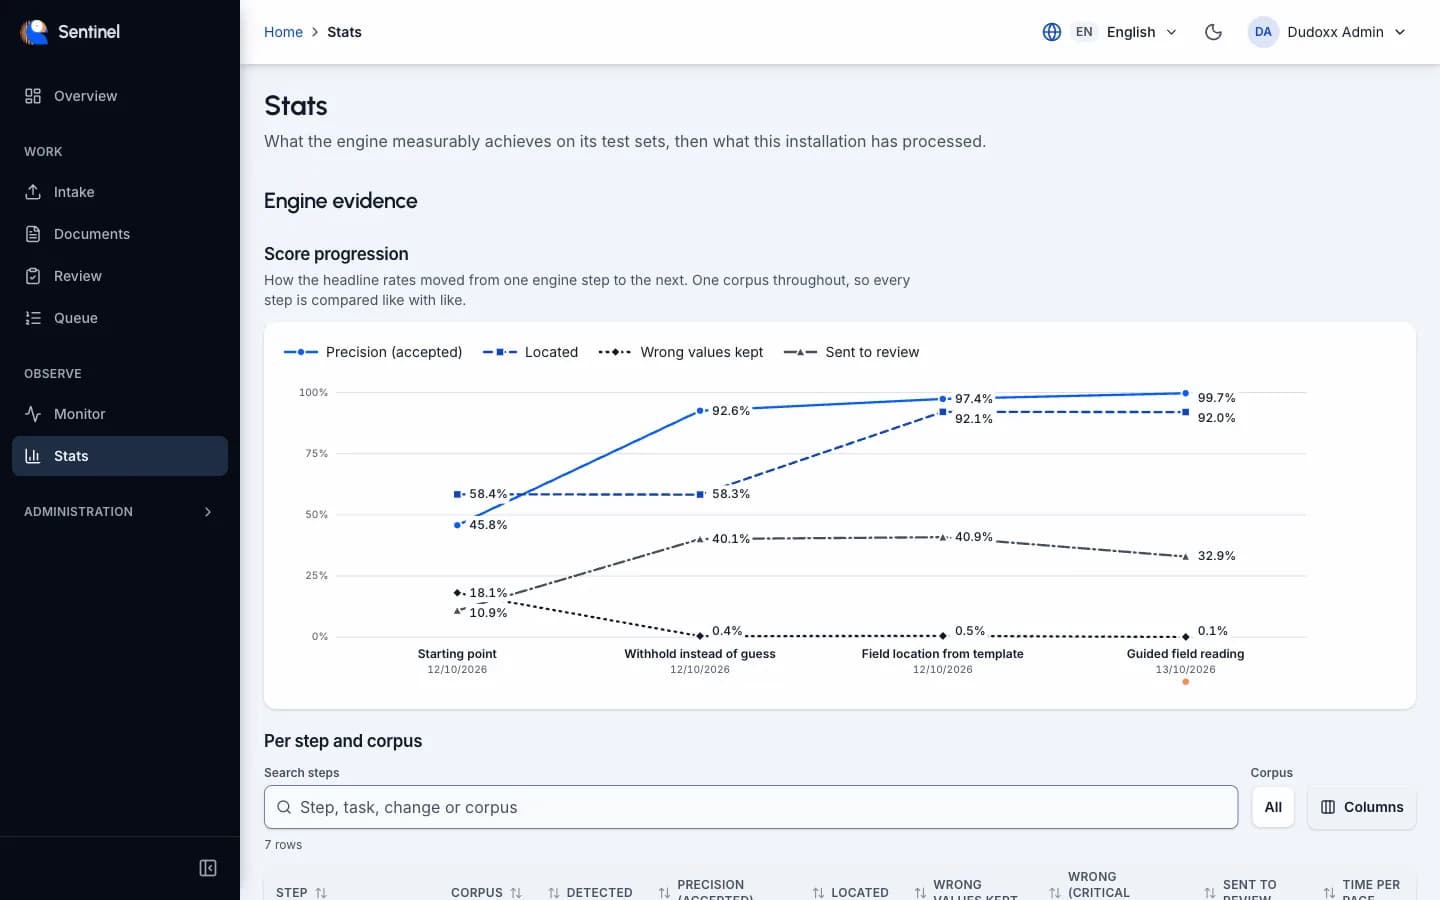The image size is (1440, 900).
Task: Click the search magnifier icon in Search steps
Action: pyautogui.click(x=284, y=807)
